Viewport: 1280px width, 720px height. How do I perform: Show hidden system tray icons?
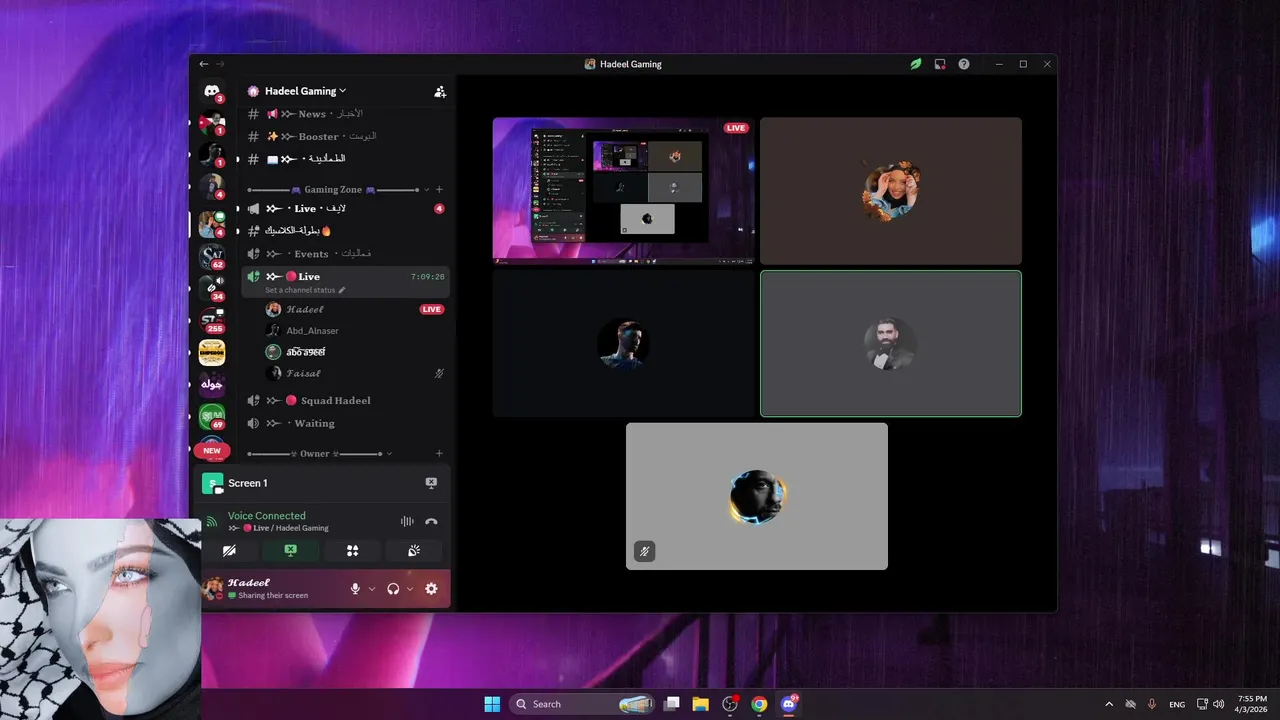coord(1108,704)
